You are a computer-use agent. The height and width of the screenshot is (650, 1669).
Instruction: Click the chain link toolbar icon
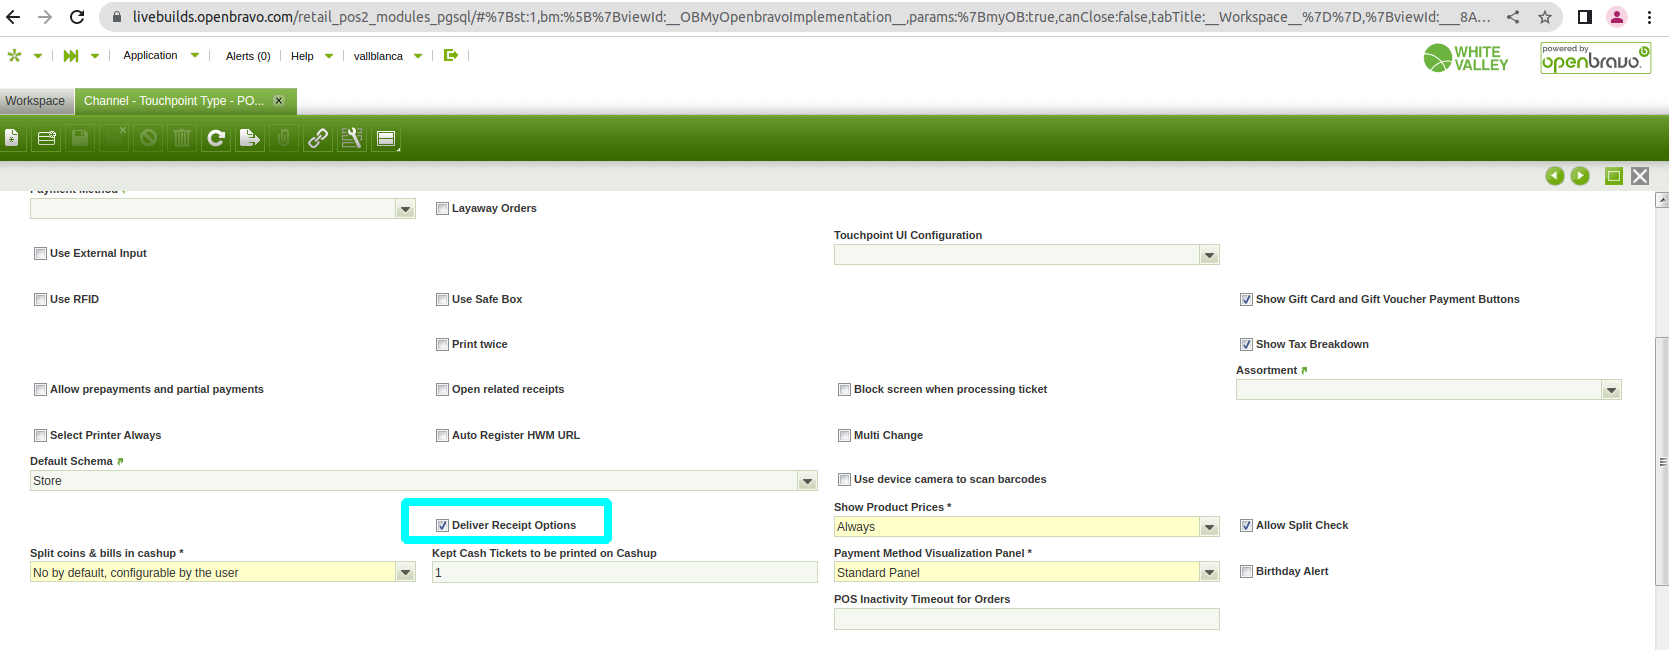[x=318, y=138]
